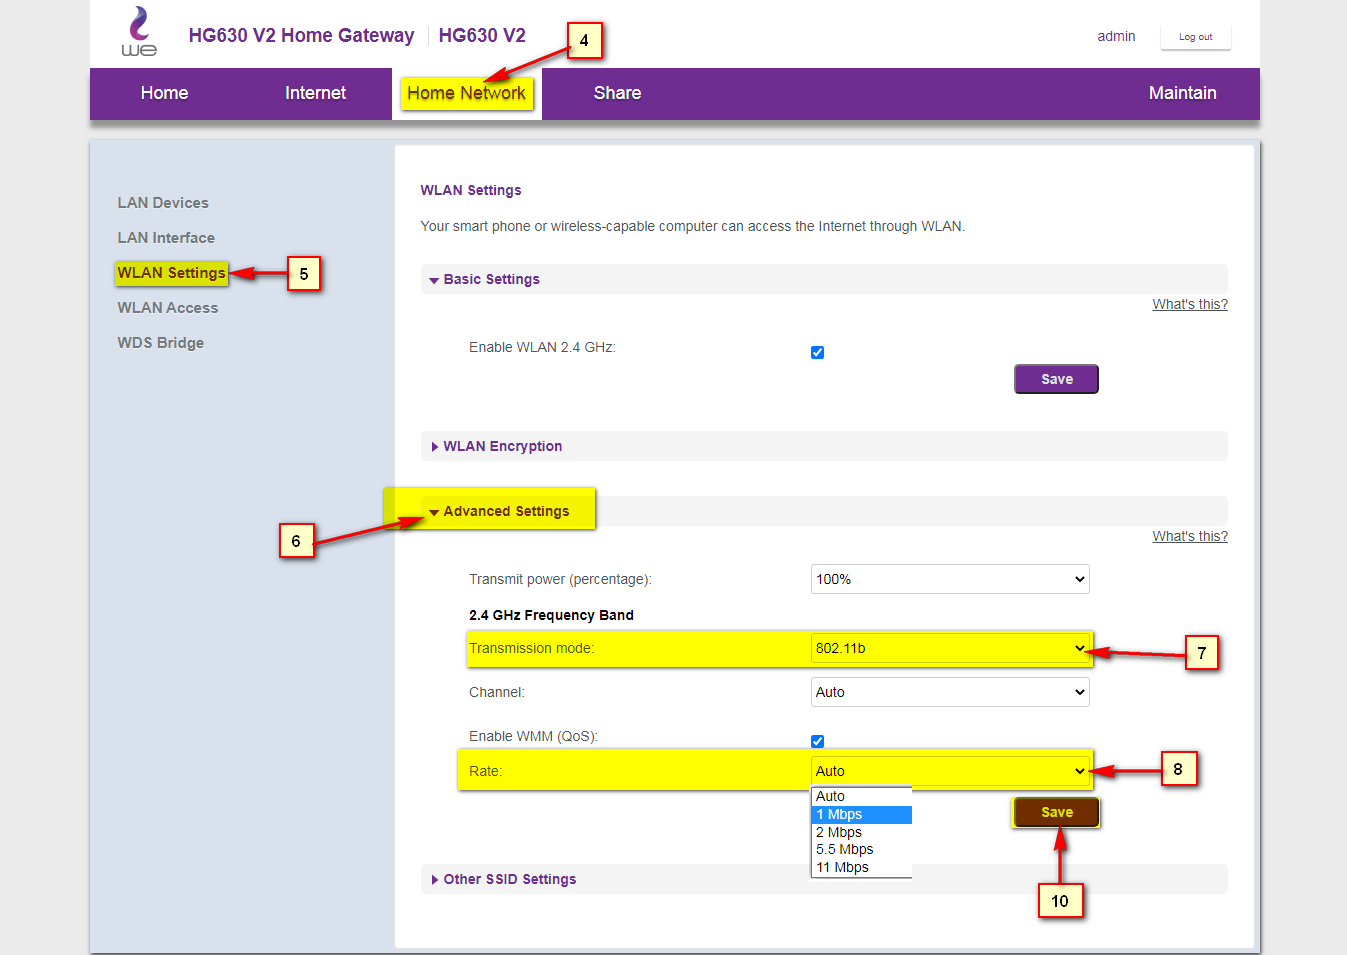Choose 11 Mbps in the Rate list
This screenshot has height=955, width=1347.
point(861,868)
